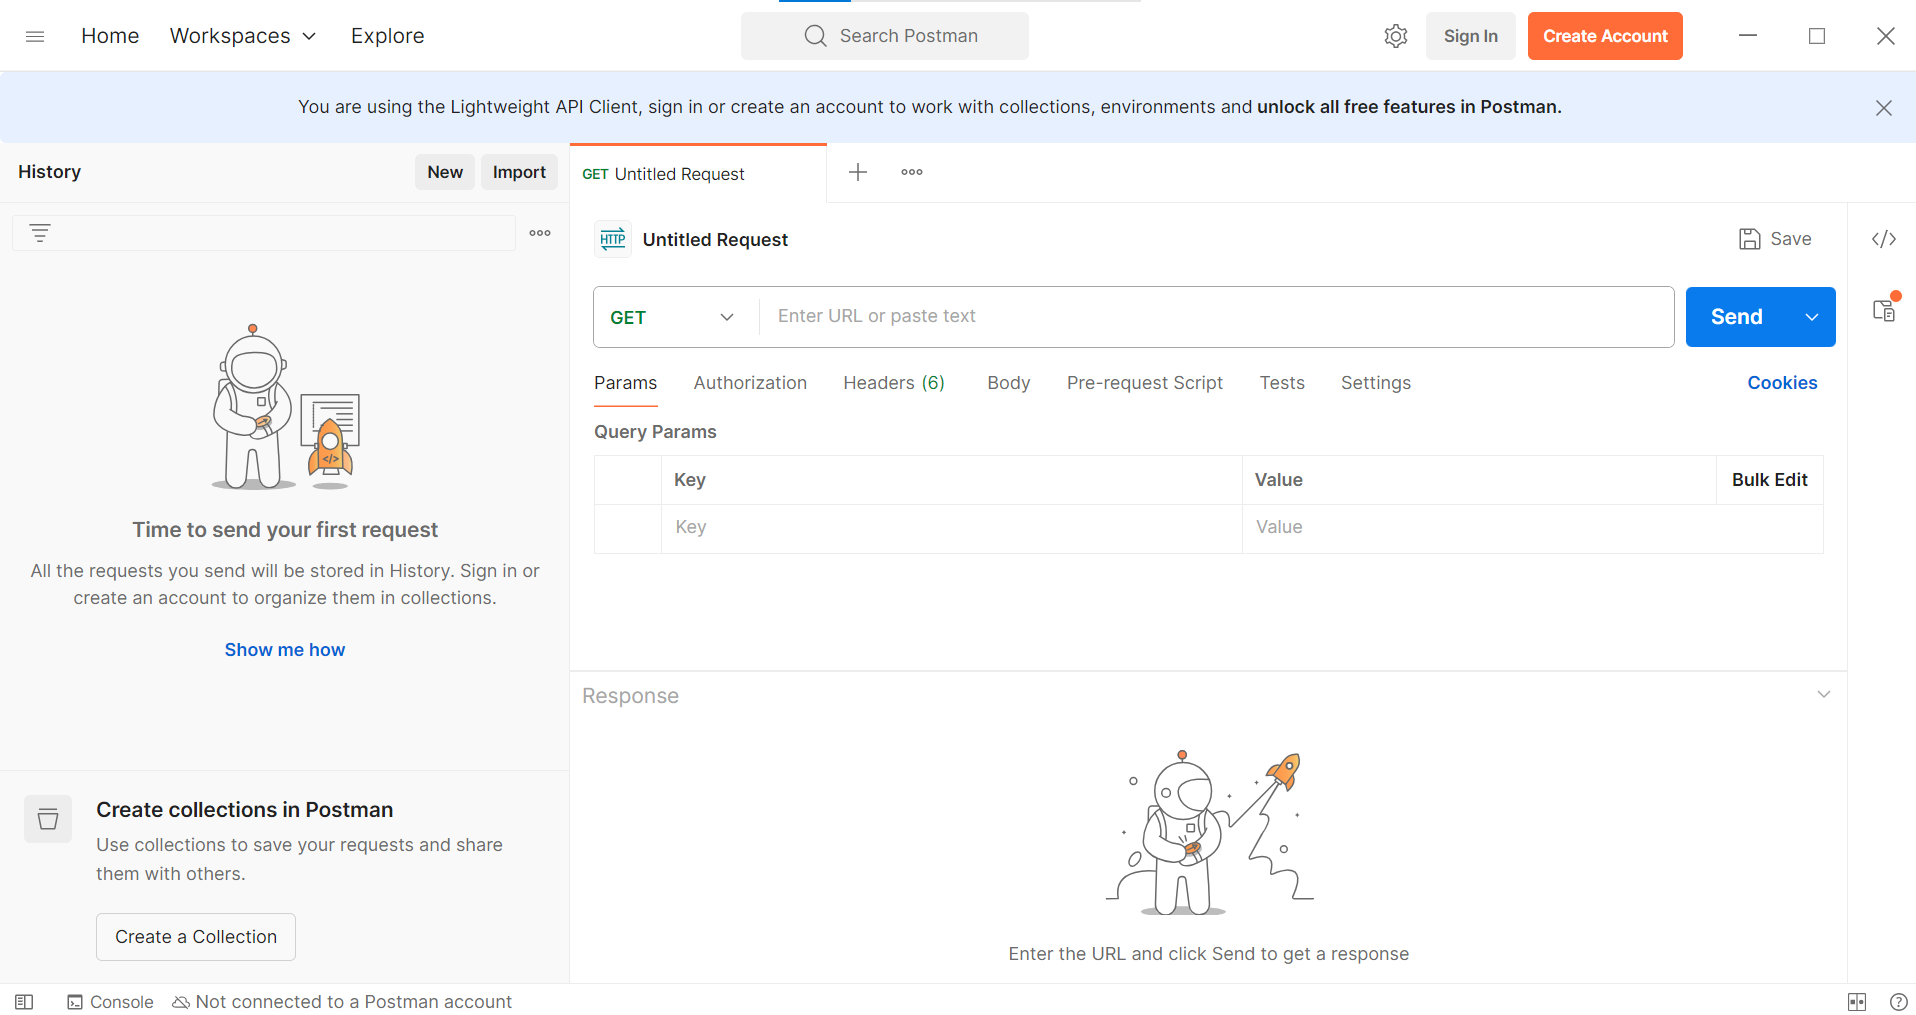Click the Import button
This screenshot has width=1916, height=1015.
[x=519, y=172]
